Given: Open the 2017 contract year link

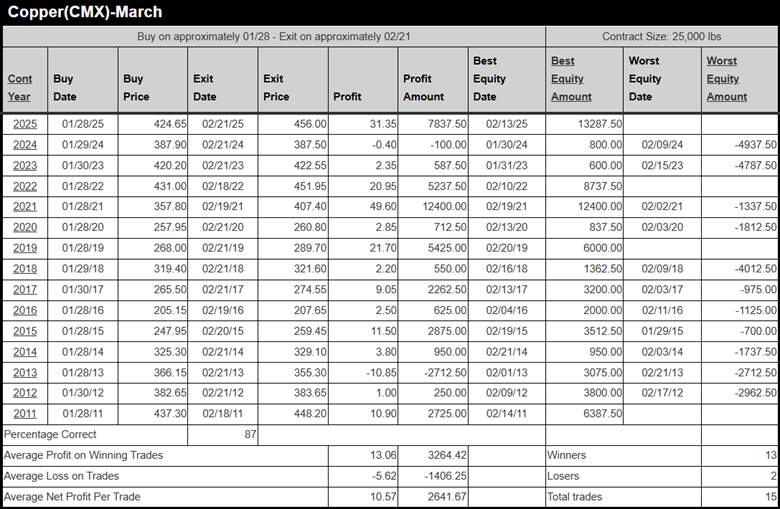Looking at the screenshot, I should (x=25, y=290).
